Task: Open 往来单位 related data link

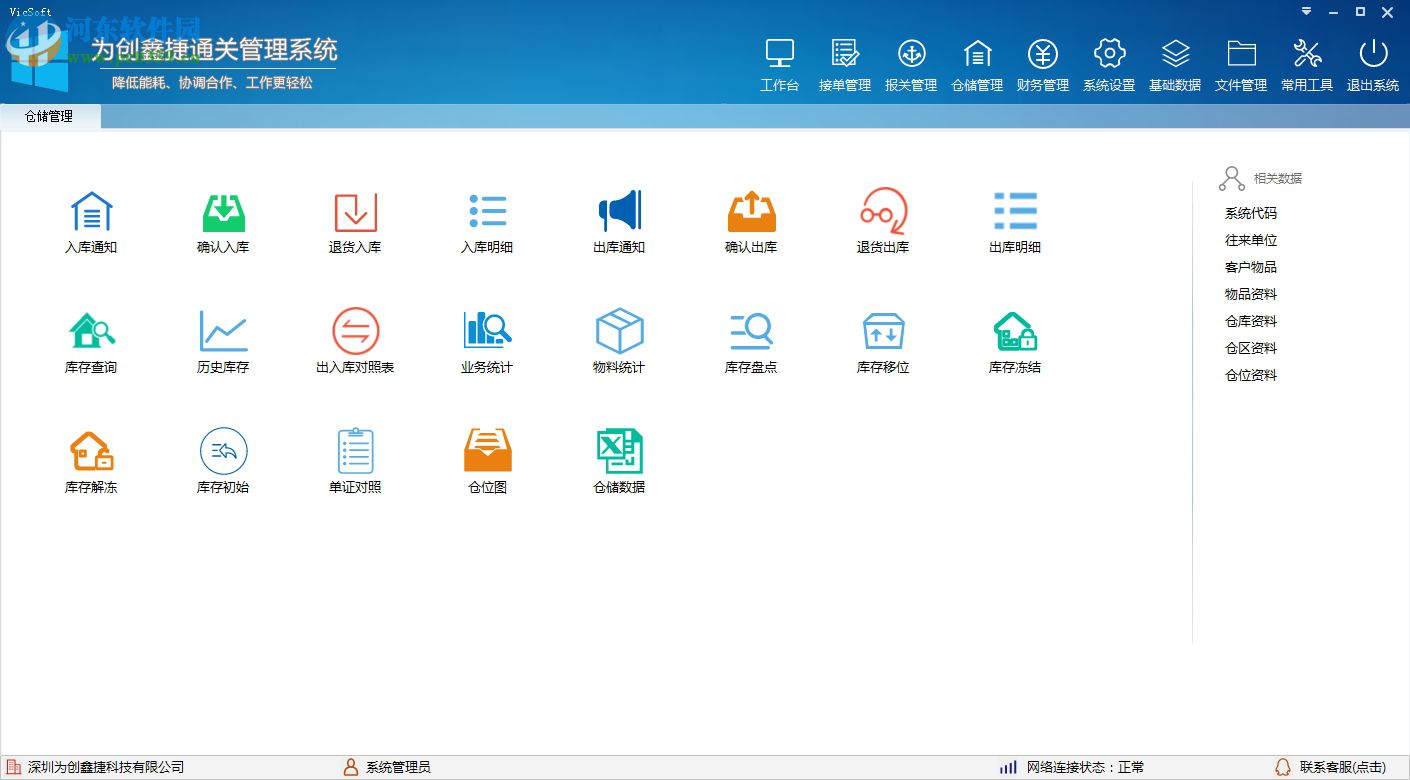Action: click(x=1251, y=240)
